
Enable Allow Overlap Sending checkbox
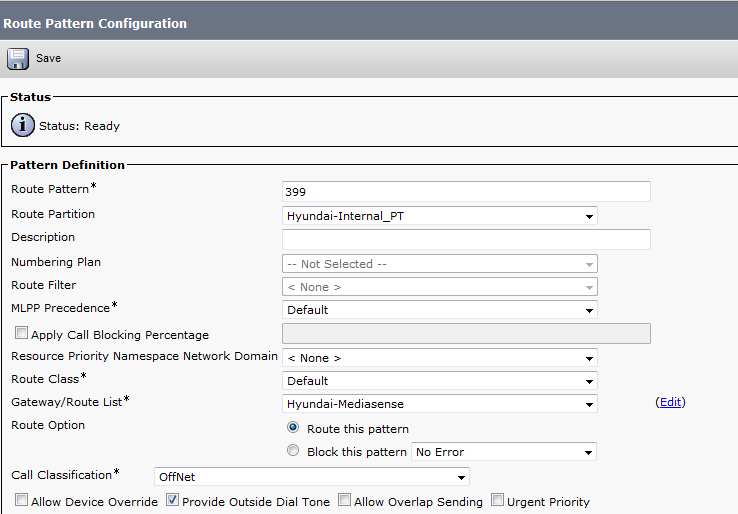pos(344,501)
